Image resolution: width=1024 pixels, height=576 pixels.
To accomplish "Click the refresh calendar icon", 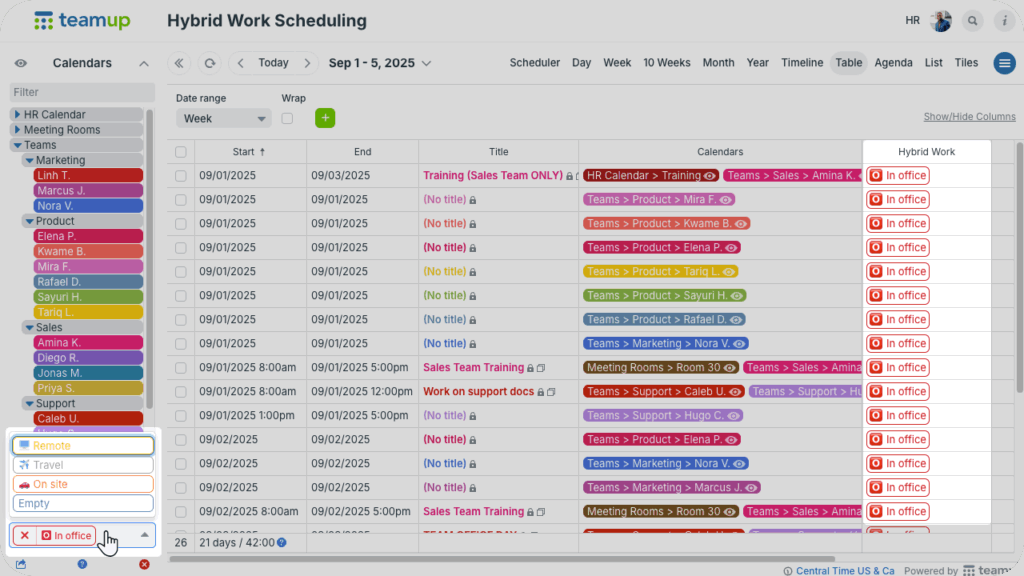I will (x=209, y=63).
